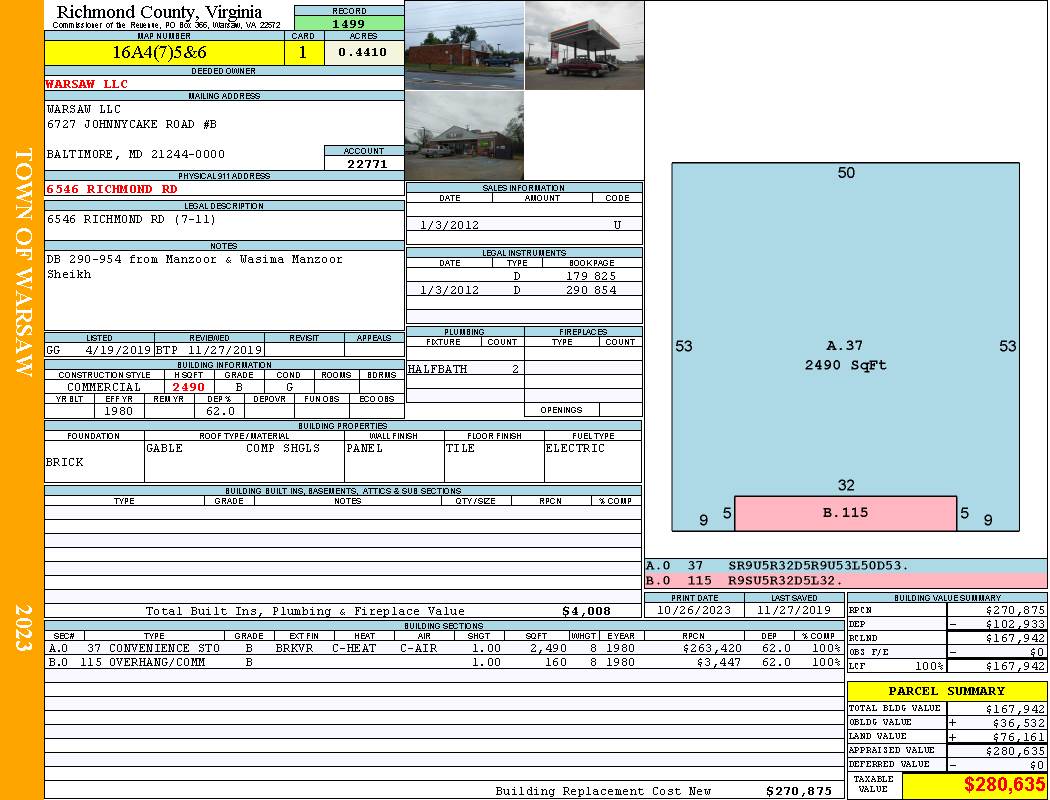The height and width of the screenshot is (800, 1050).
Task: Select the B.0 overhang/comm section row
Action: coord(440,662)
